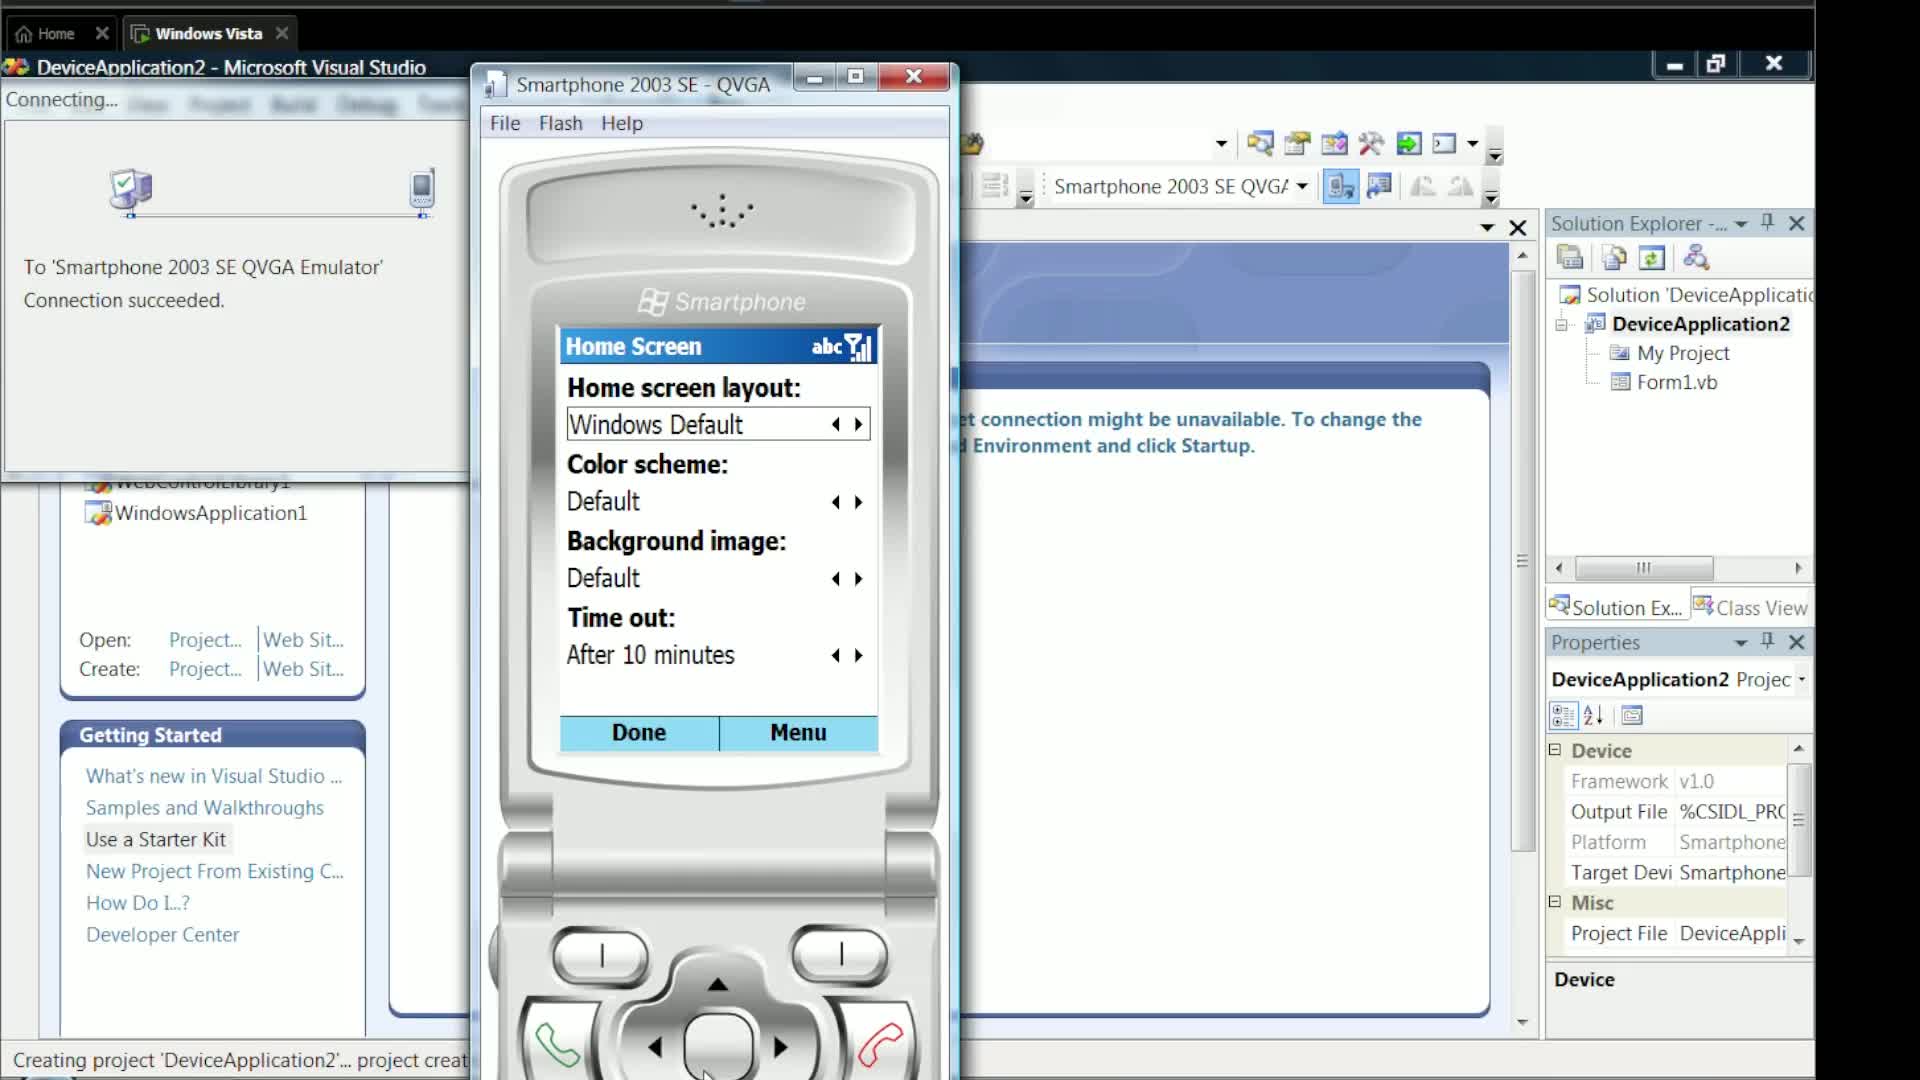Switch to the Windows Vista VM tab
Image resolution: width=1920 pixels, height=1080 pixels.
click(208, 34)
